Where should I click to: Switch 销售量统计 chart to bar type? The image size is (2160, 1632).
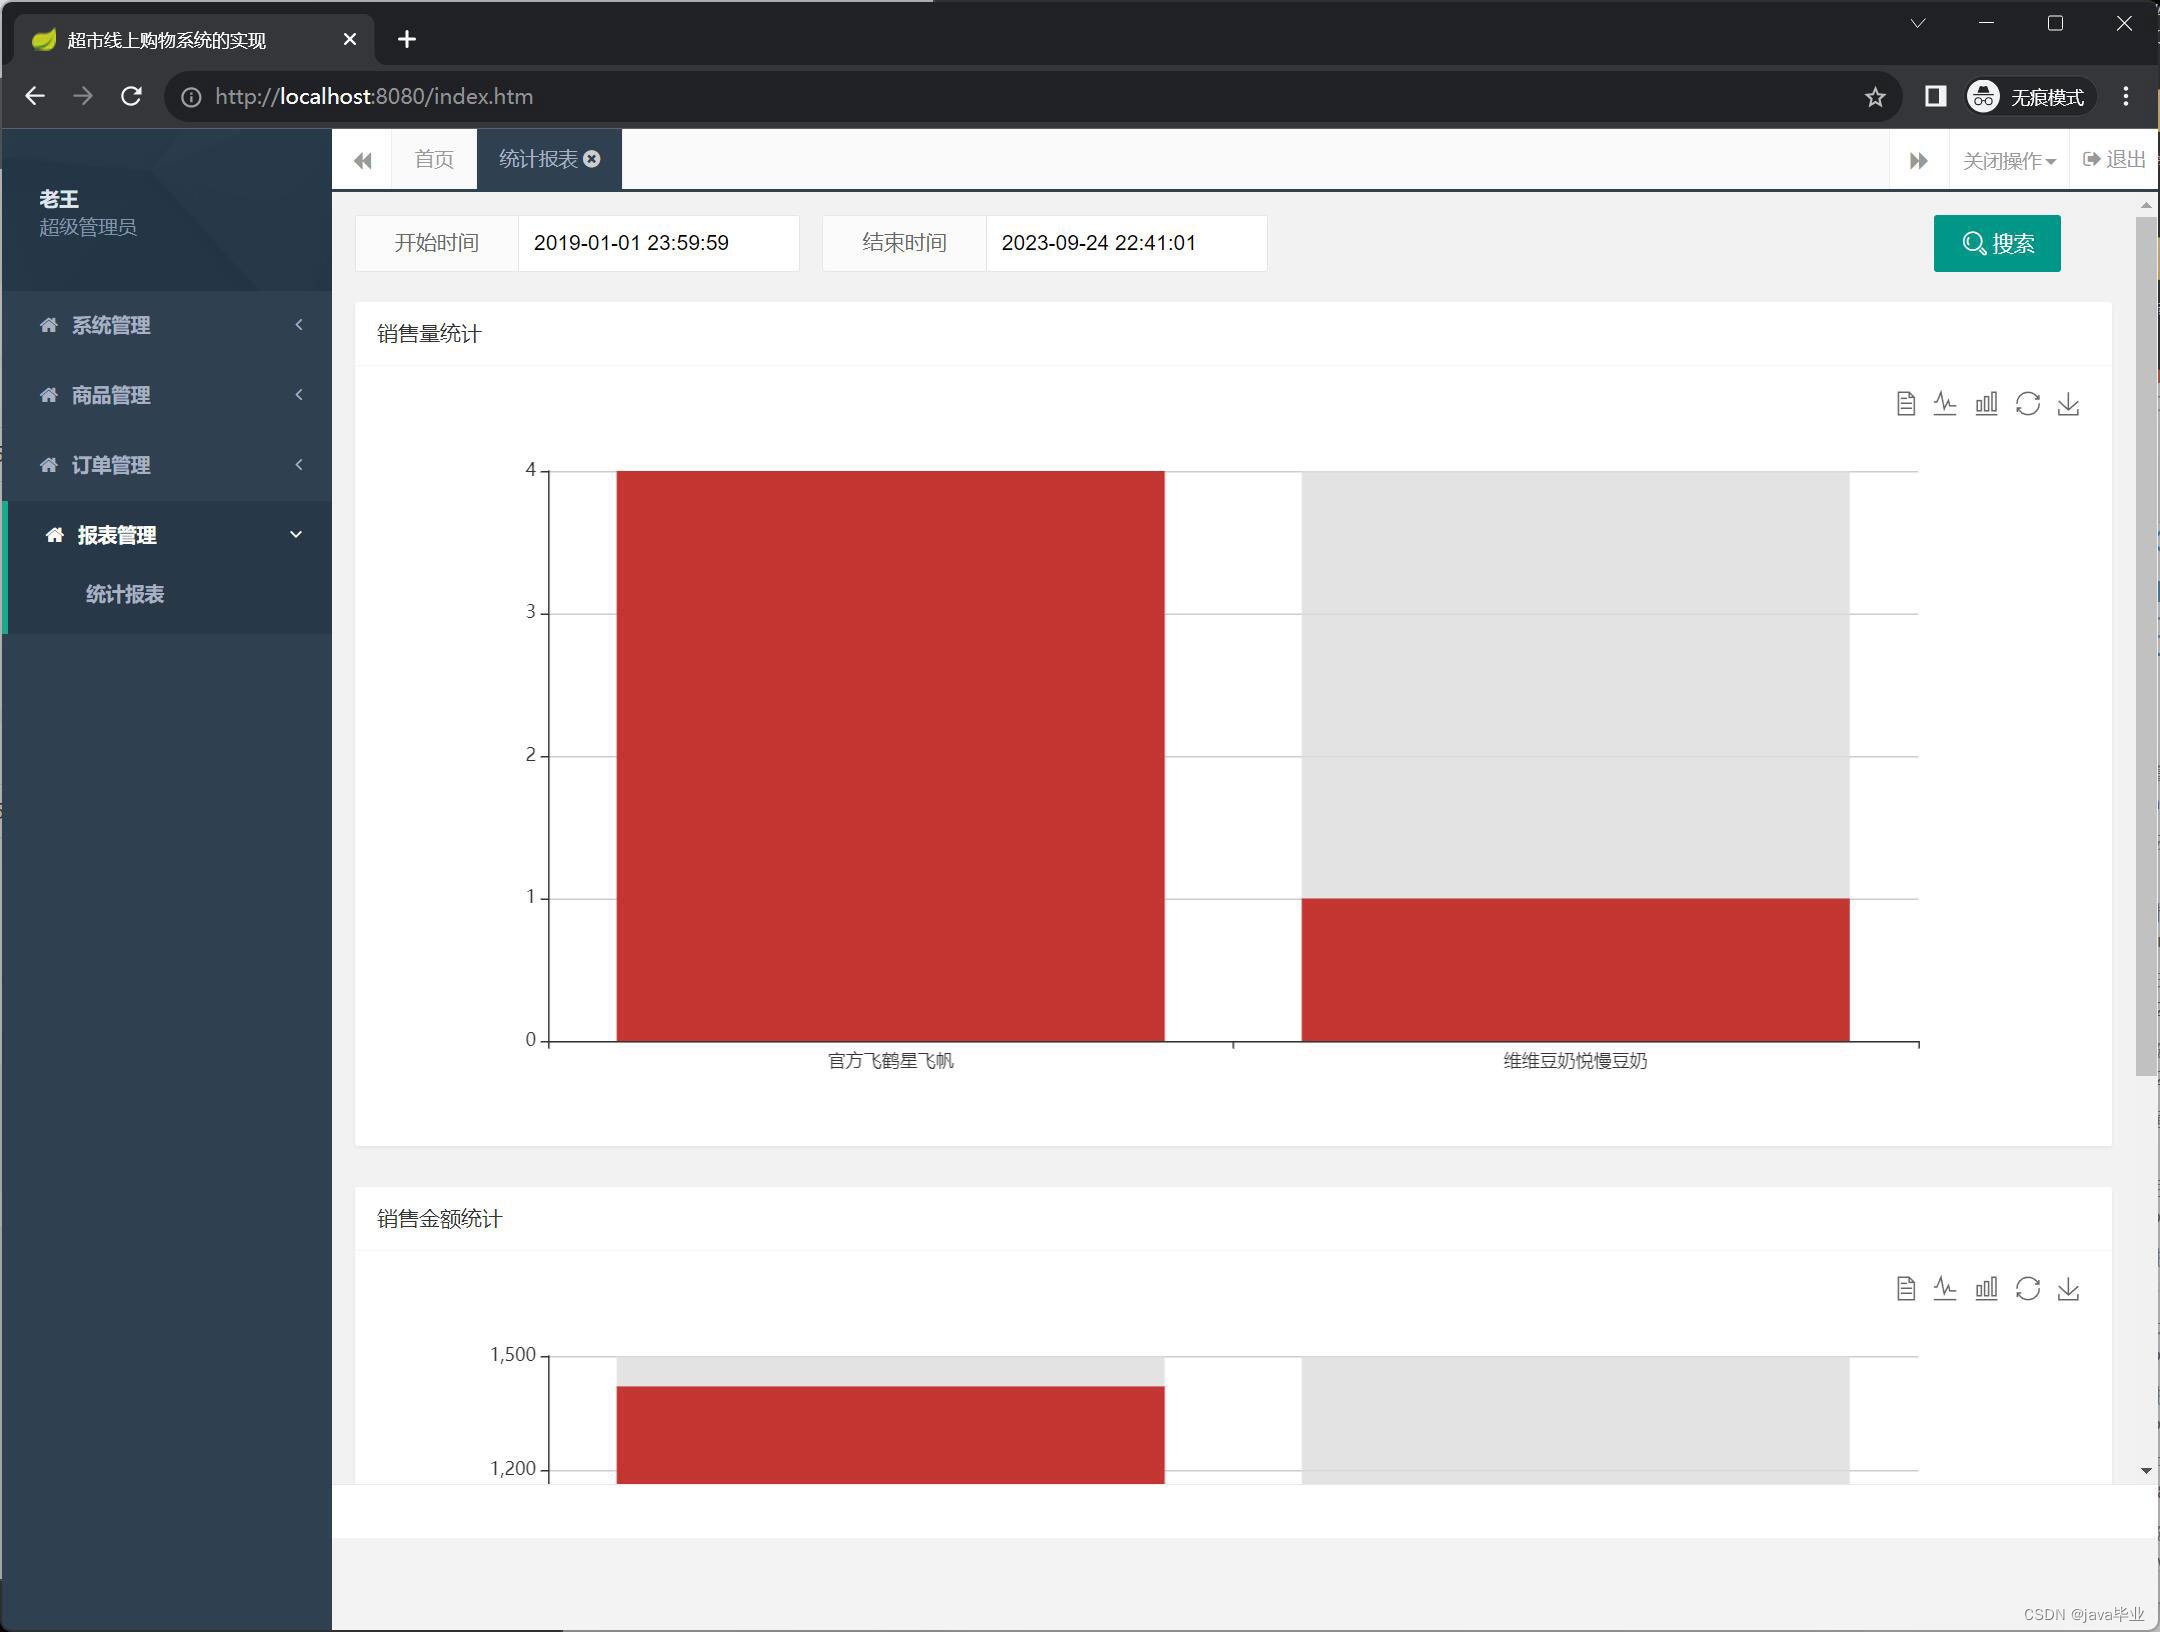tap(1986, 404)
